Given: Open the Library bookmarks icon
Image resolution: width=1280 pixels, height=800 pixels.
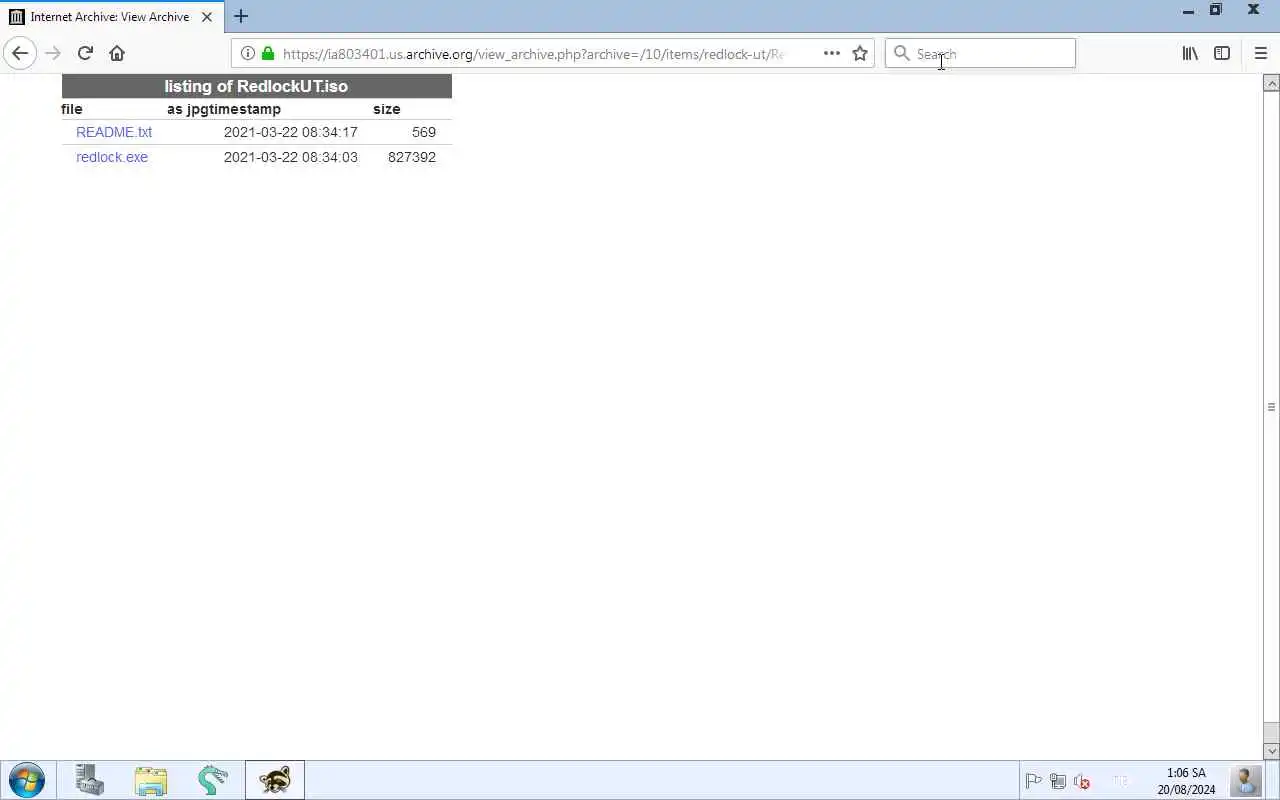Looking at the screenshot, I should (1190, 53).
